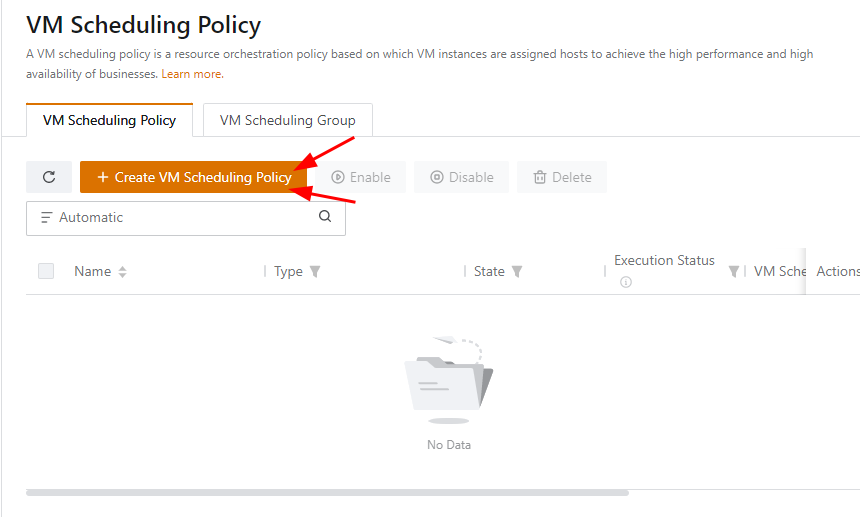Open the Type column filter icon
Viewport: 860px width, 517px height.
[x=315, y=272]
